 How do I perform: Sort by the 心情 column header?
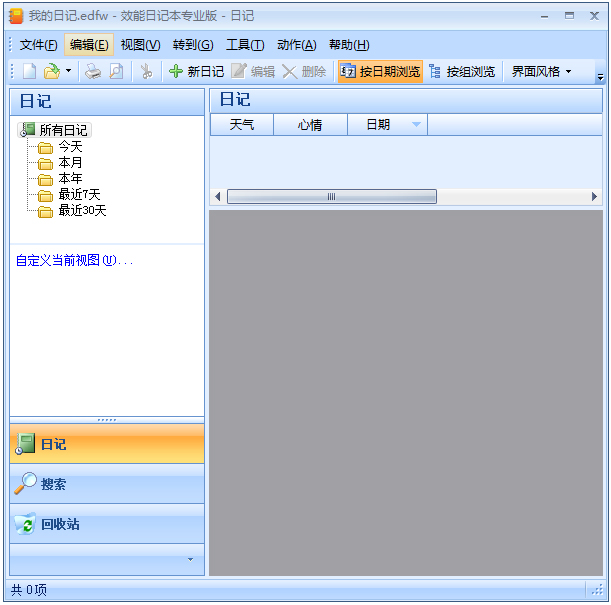(x=310, y=125)
